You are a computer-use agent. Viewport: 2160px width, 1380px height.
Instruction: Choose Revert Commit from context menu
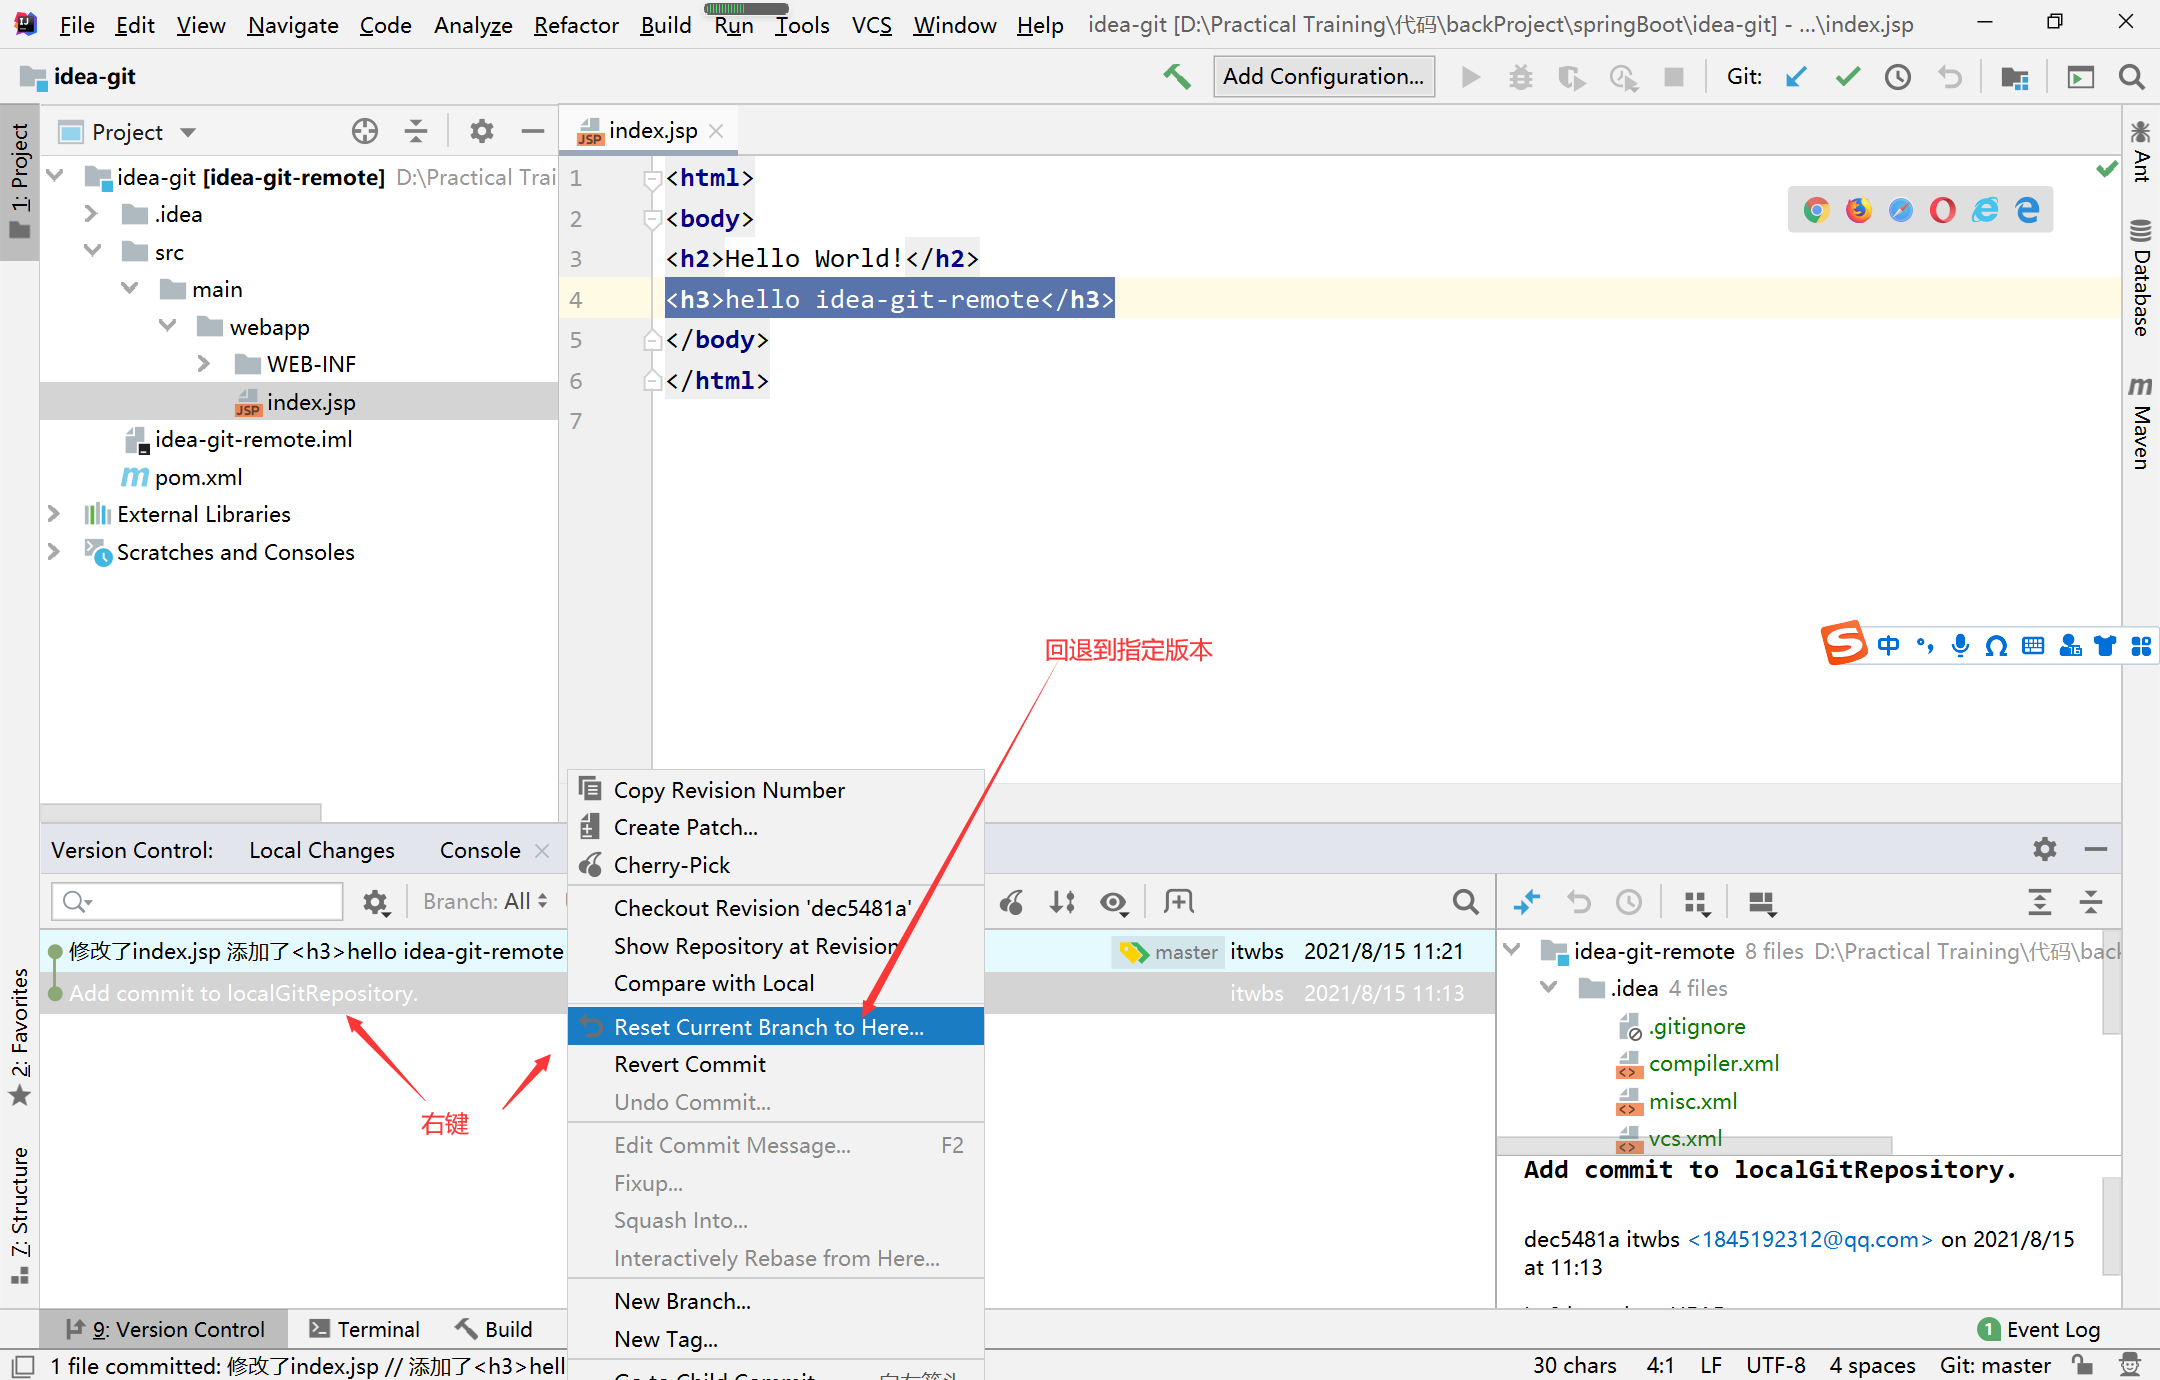click(776, 1064)
